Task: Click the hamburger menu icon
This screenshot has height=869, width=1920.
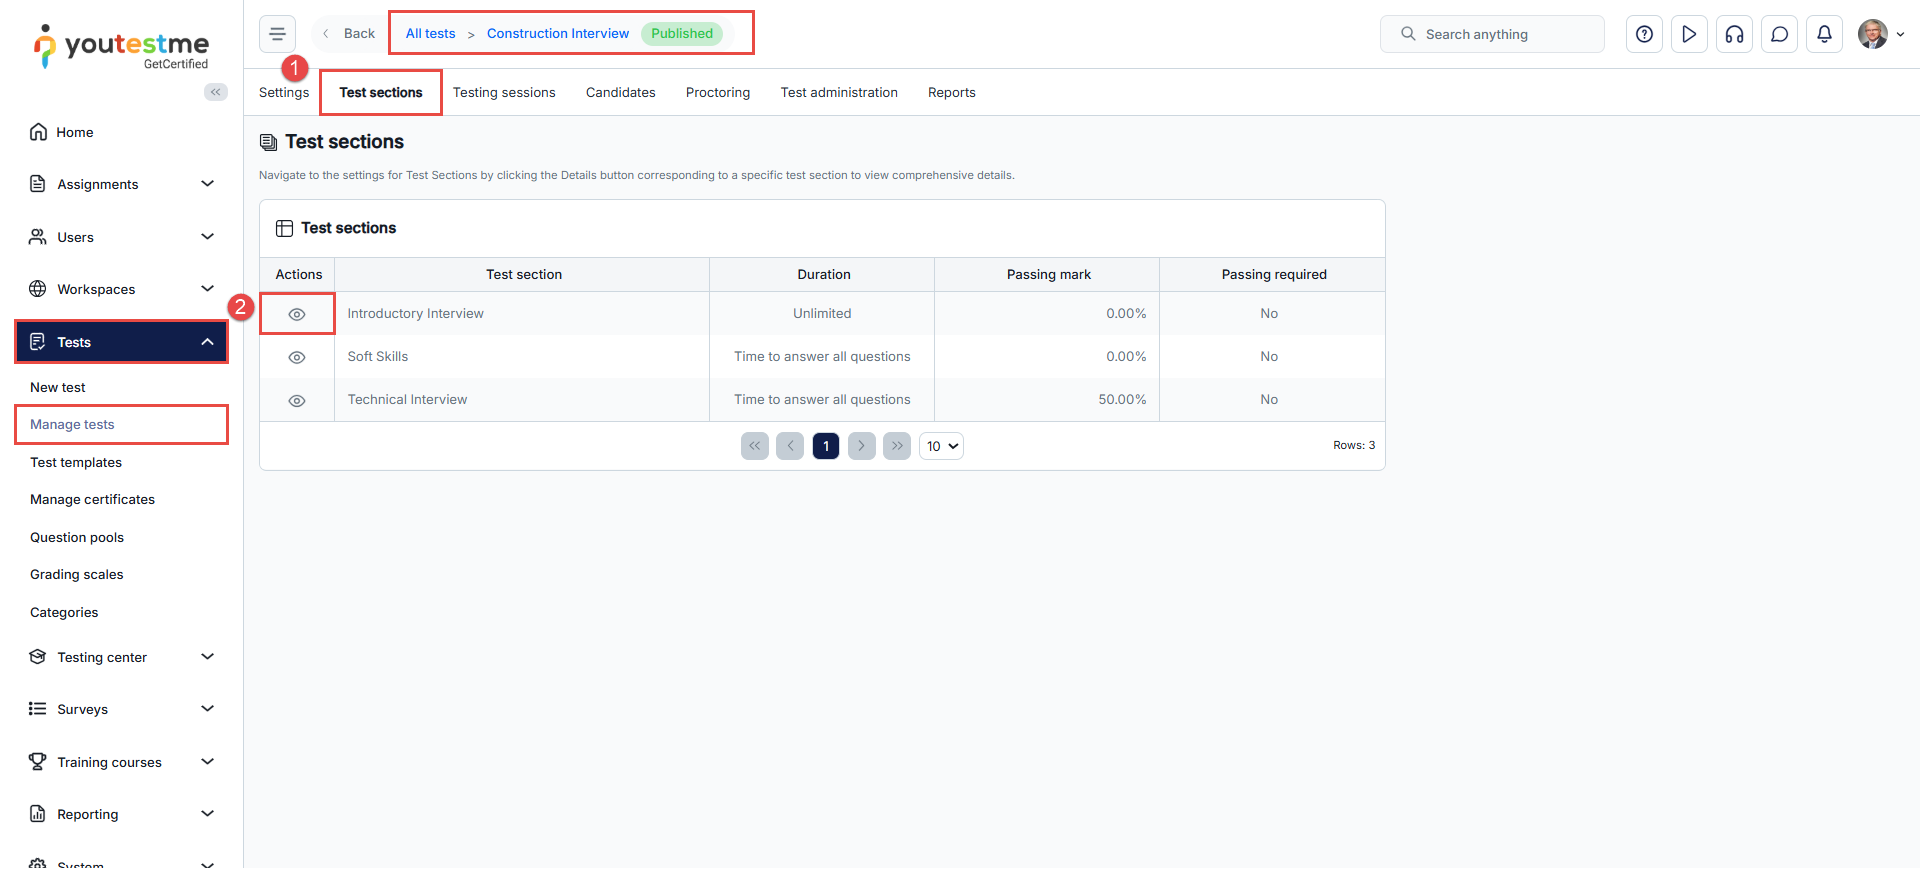Action: [277, 34]
